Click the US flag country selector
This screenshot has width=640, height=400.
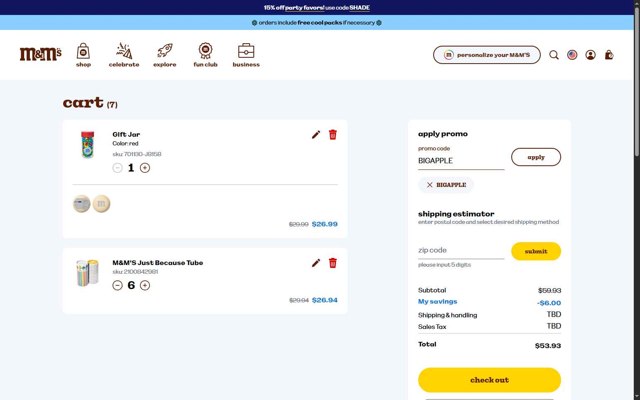[572, 55]
